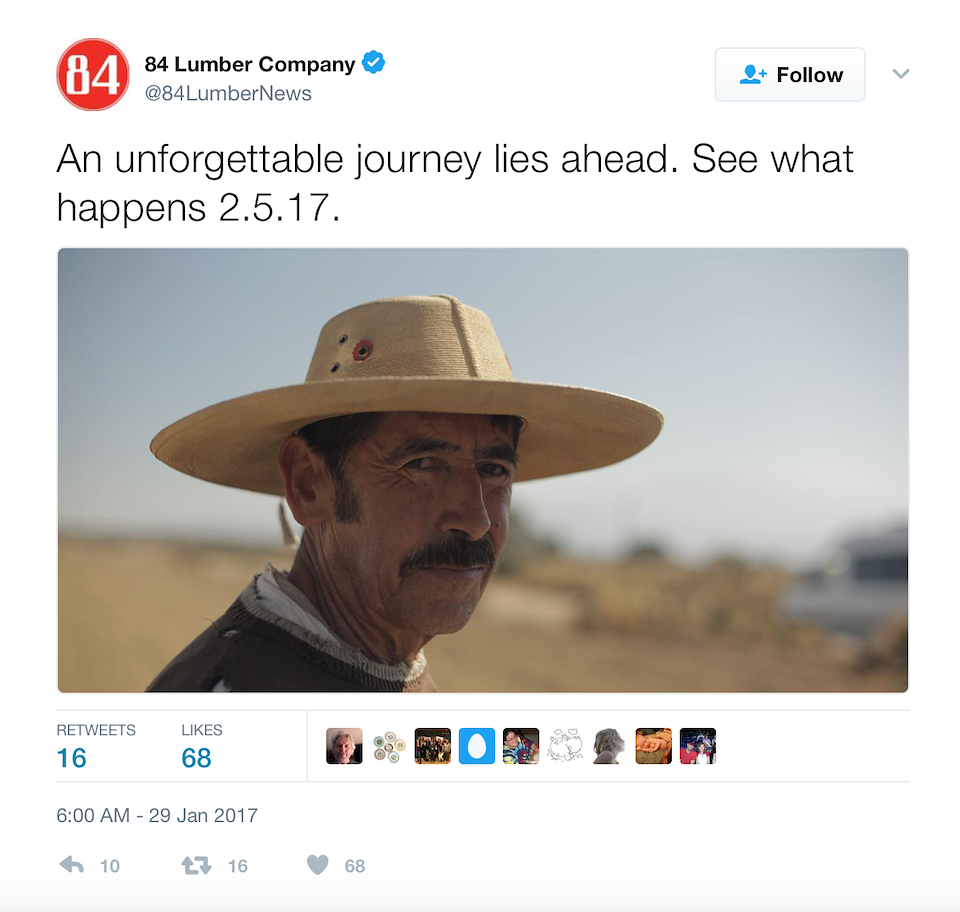Open the 84 Lumber Company profile name
This screenshot has height=912, width=960.
pos(250,64)
